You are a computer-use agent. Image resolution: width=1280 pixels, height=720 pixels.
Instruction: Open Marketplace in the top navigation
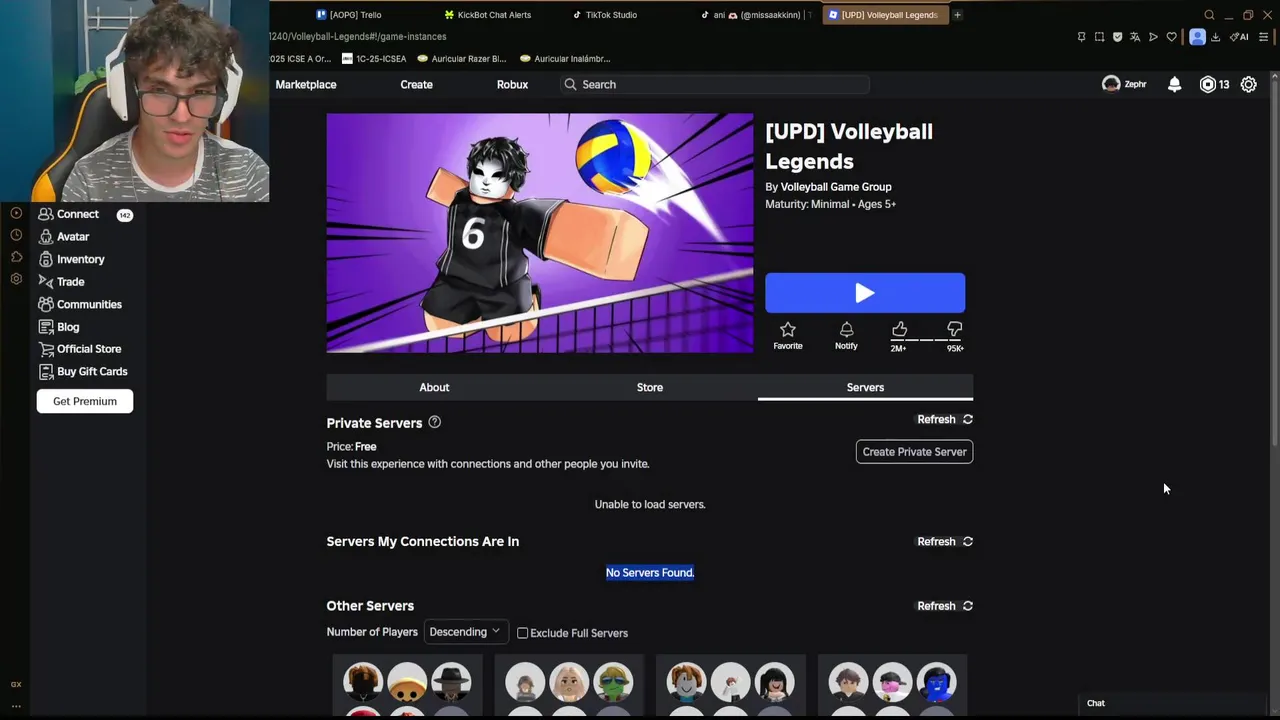pyautogui.click(x=306, y=84)
